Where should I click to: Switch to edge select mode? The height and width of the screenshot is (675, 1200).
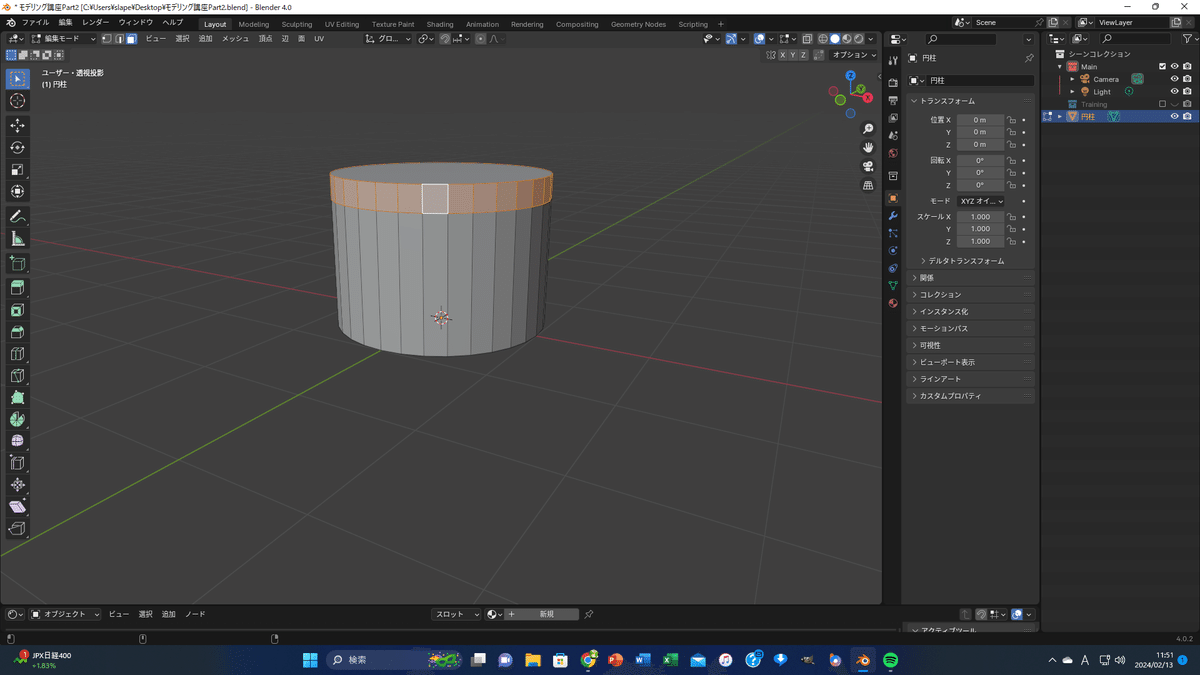coord(119,39)
